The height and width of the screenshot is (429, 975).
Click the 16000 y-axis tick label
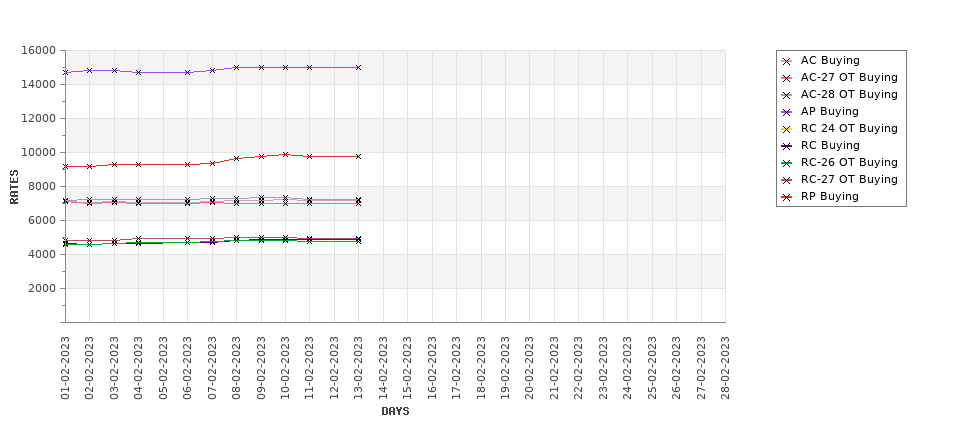point(40,50)
